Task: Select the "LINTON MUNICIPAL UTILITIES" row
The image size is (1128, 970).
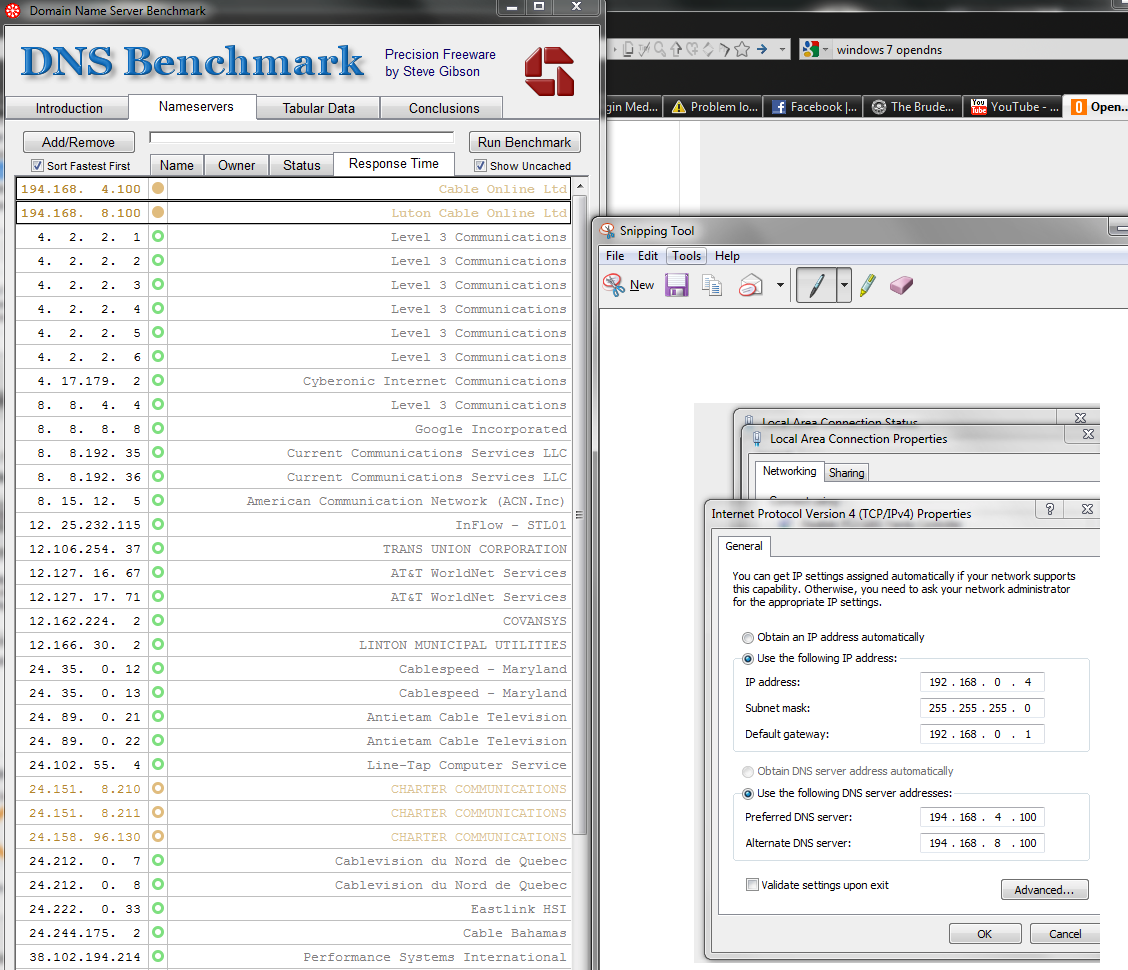Action: (x=294, y=645)
